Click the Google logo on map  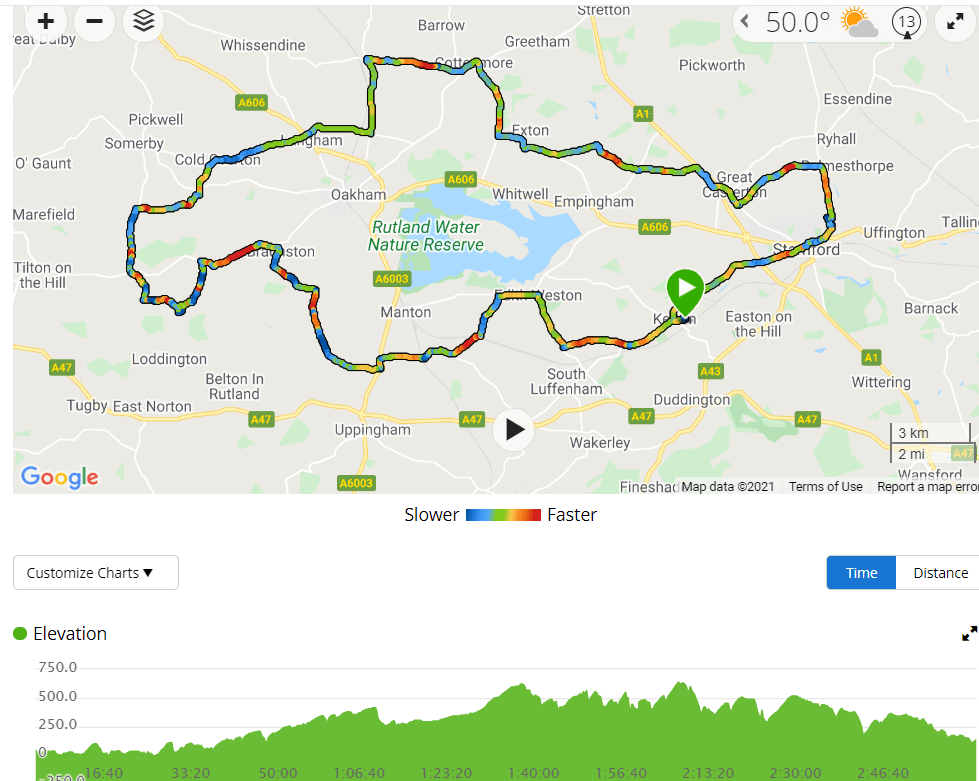click(60, 477)
